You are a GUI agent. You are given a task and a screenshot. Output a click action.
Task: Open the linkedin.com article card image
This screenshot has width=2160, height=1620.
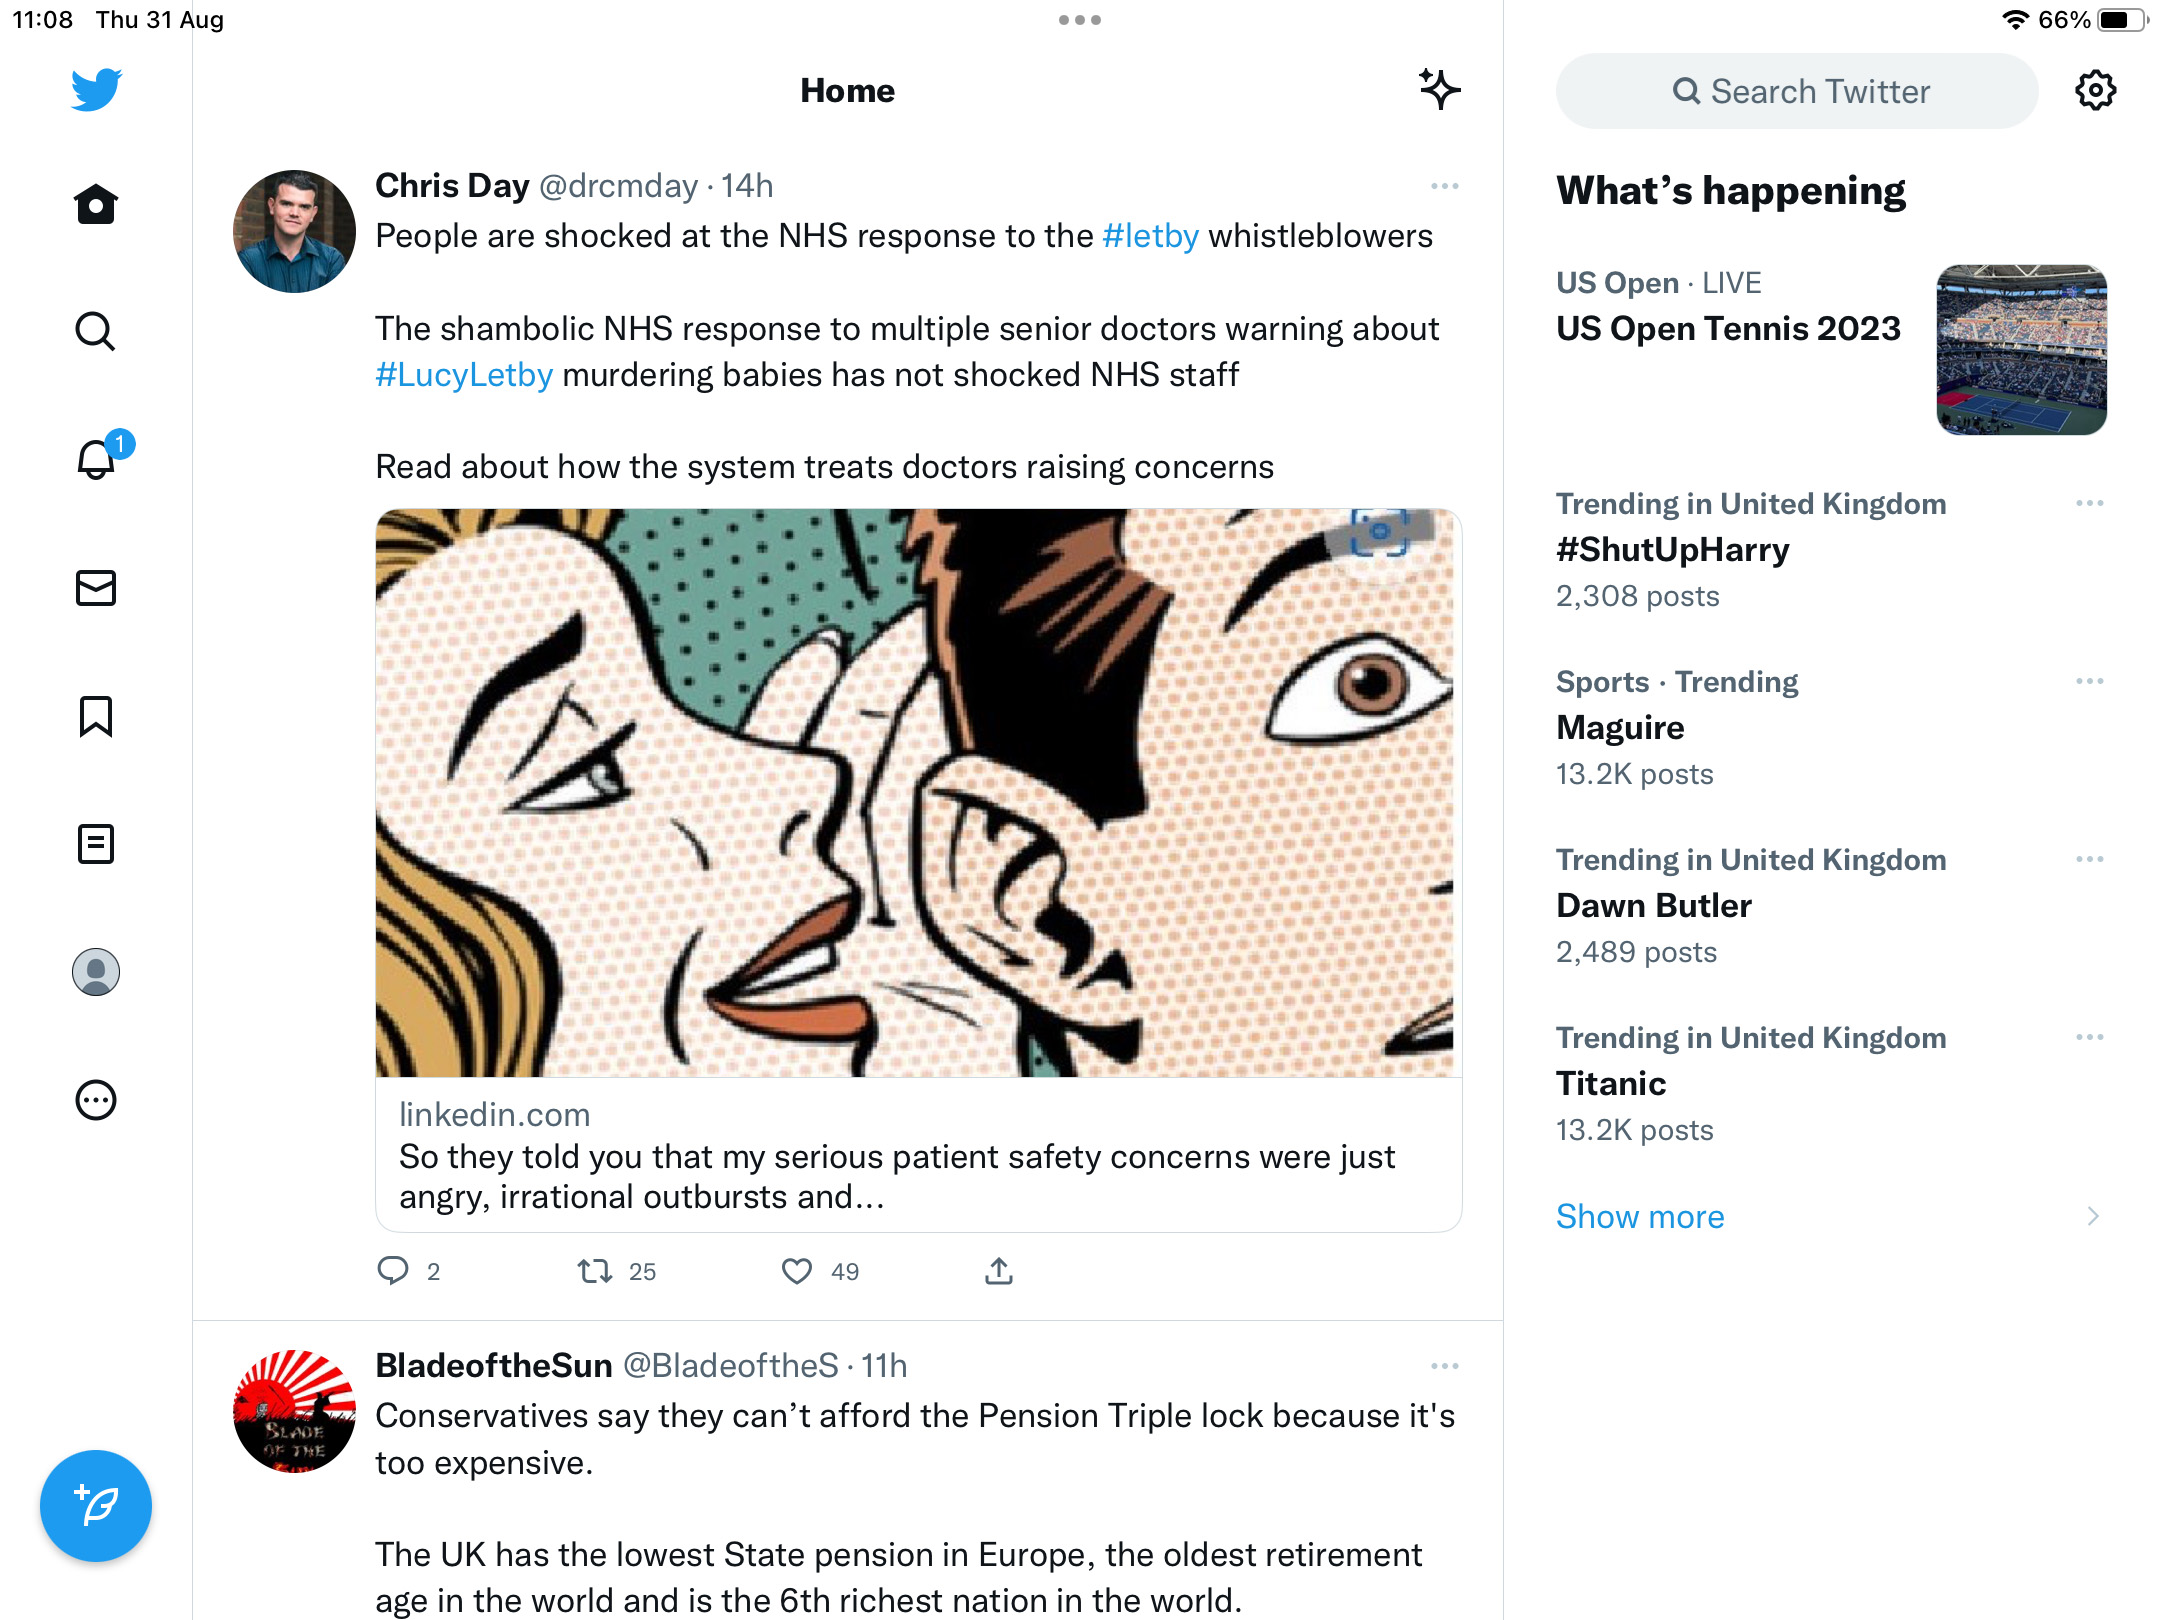click(918, 793)
